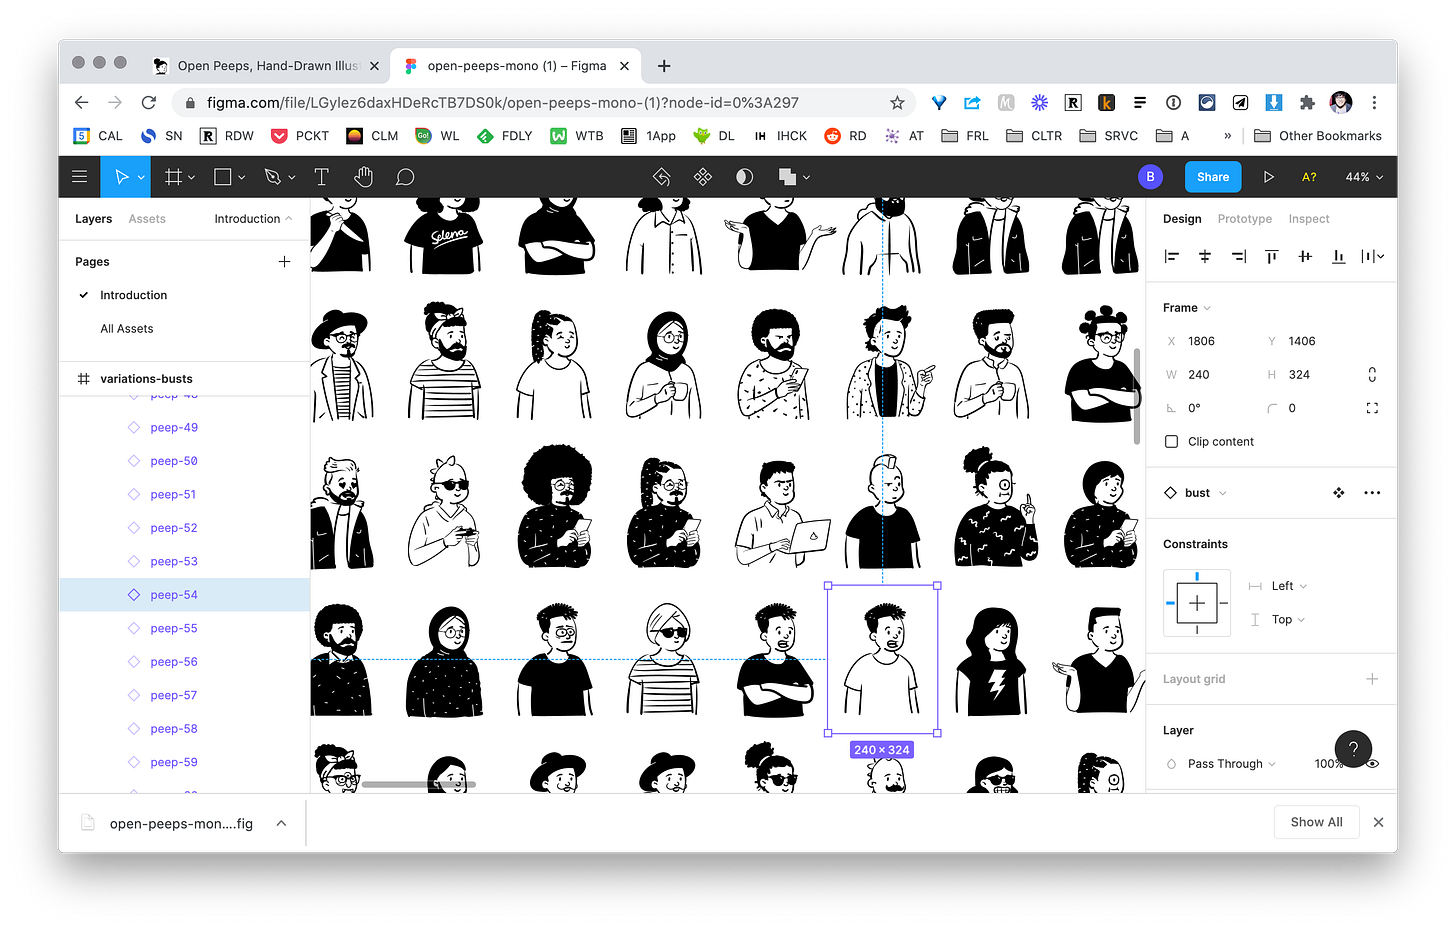Viewport: 1456px width, 930px height.
Task: Click the X position field 1806
Action: (x=1201, y=341)
